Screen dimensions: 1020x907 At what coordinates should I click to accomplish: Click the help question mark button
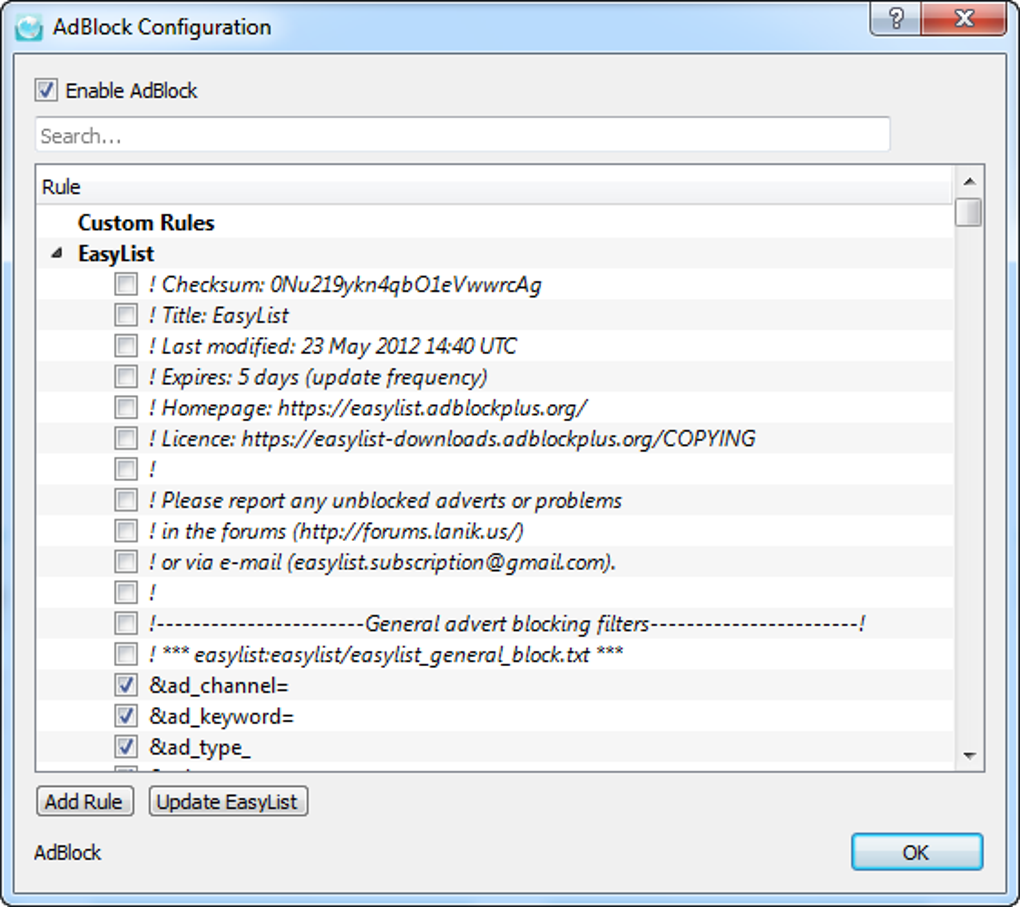click(896, 18)
